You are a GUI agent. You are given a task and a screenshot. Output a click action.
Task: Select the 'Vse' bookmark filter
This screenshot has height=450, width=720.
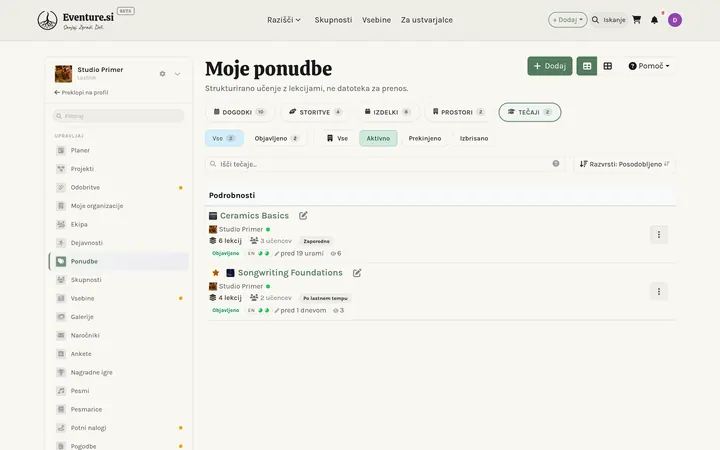(338, 138)
